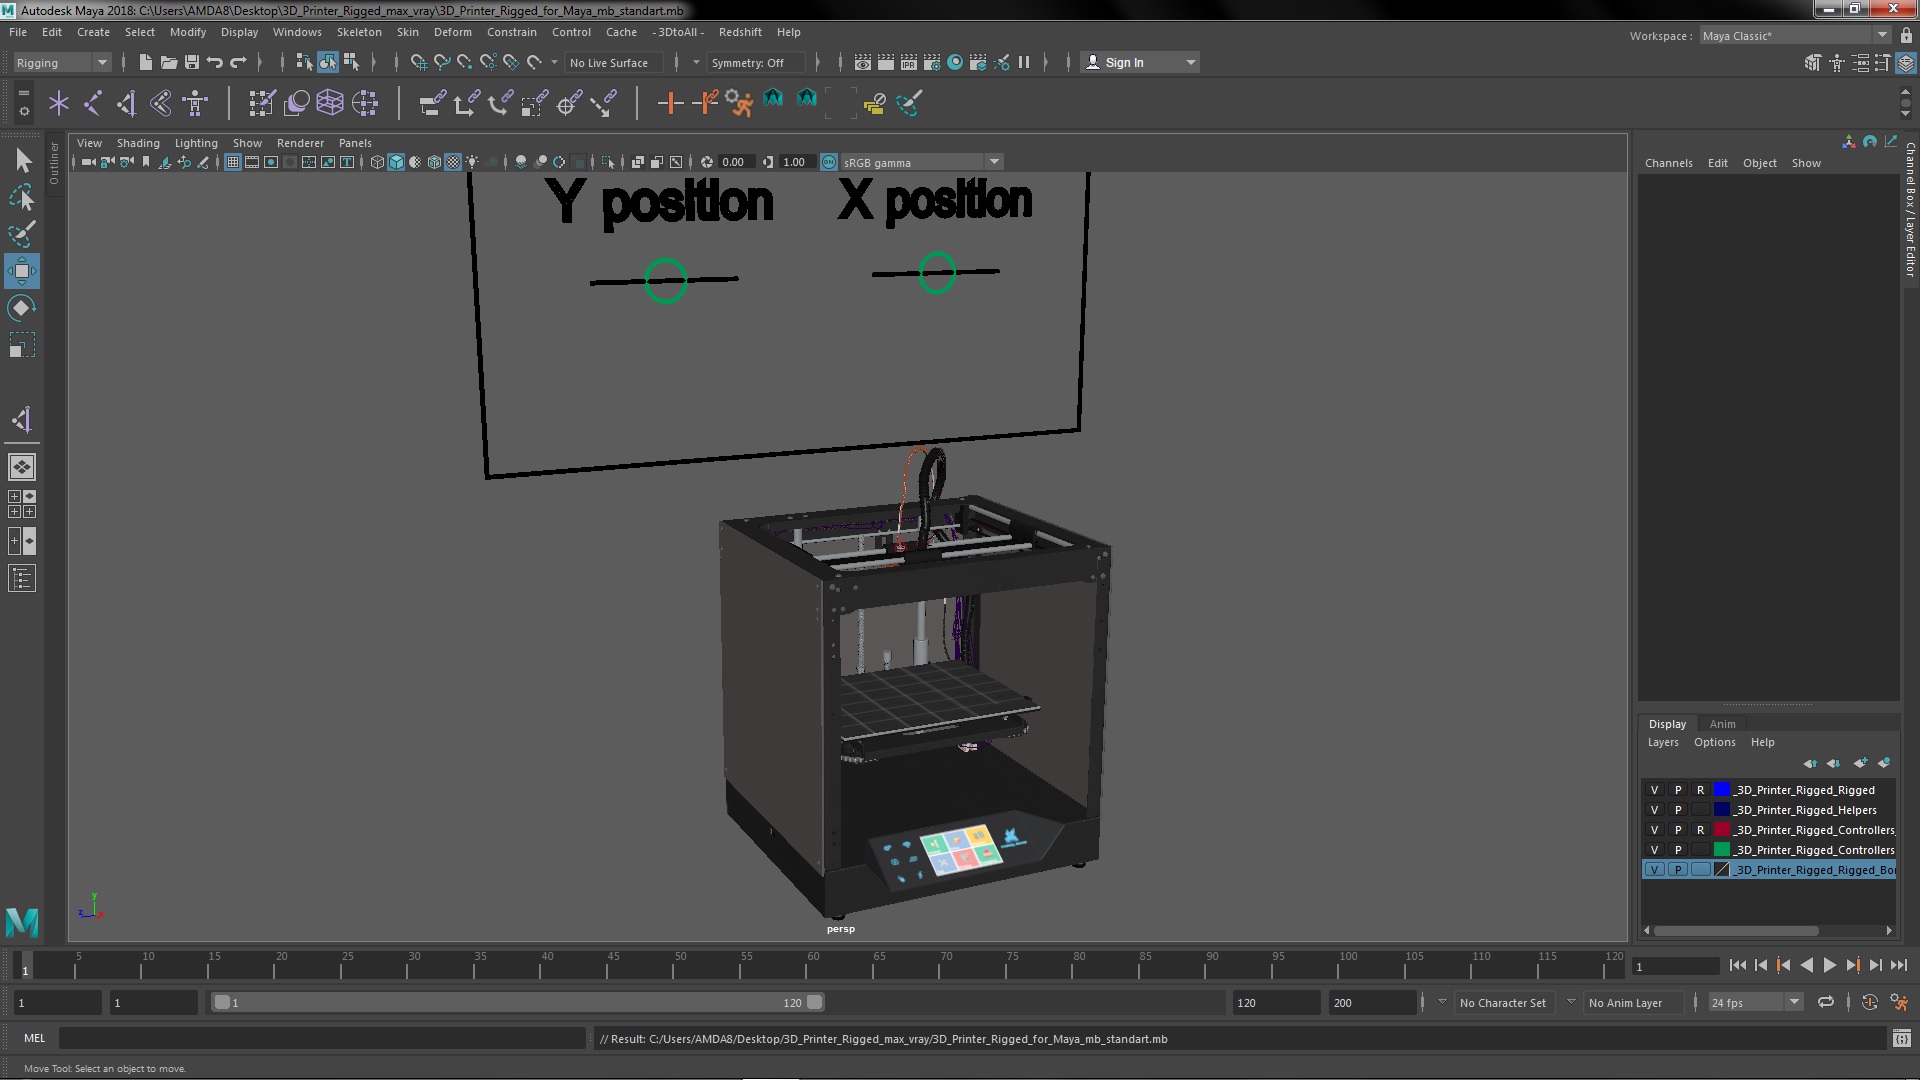Toggle R display type of _3D_Printer_Rigged_Rigged layer
Viewport: 1920px width, 1080px height.
(1700, 790)
